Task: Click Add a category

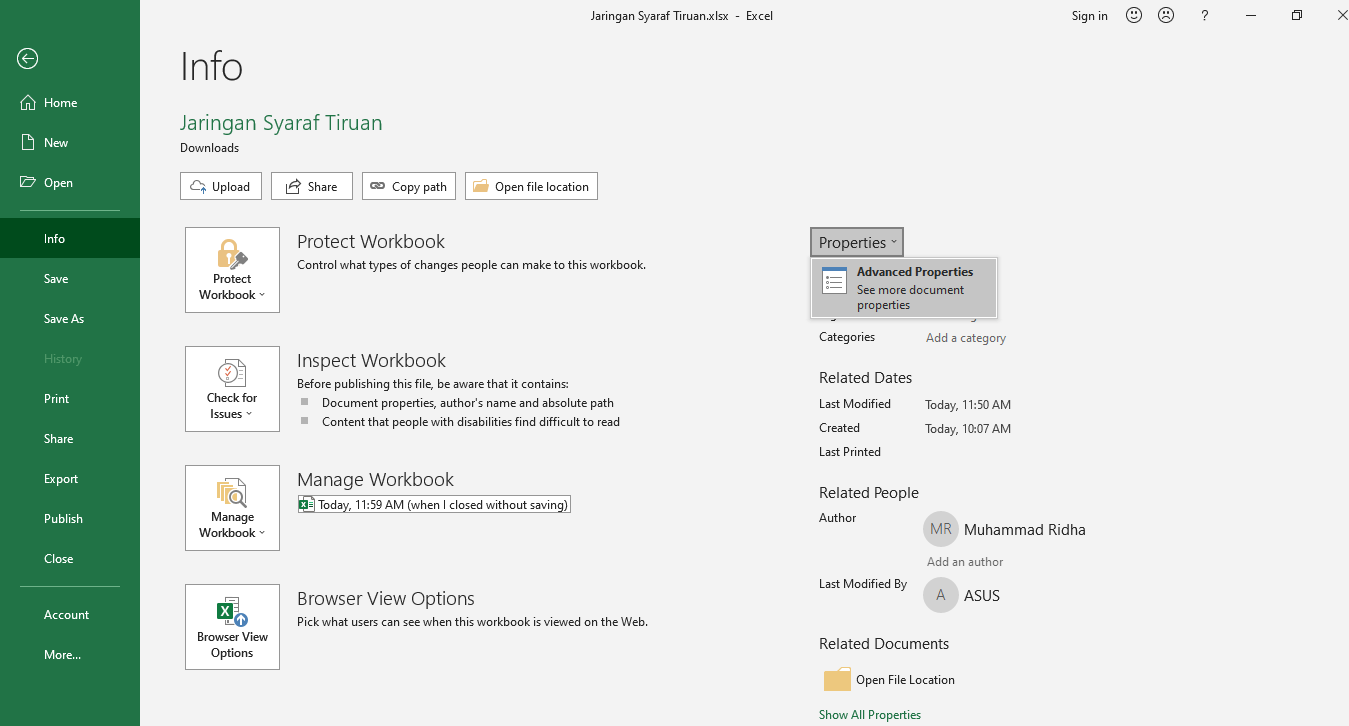Action: (x=965, y=337)
